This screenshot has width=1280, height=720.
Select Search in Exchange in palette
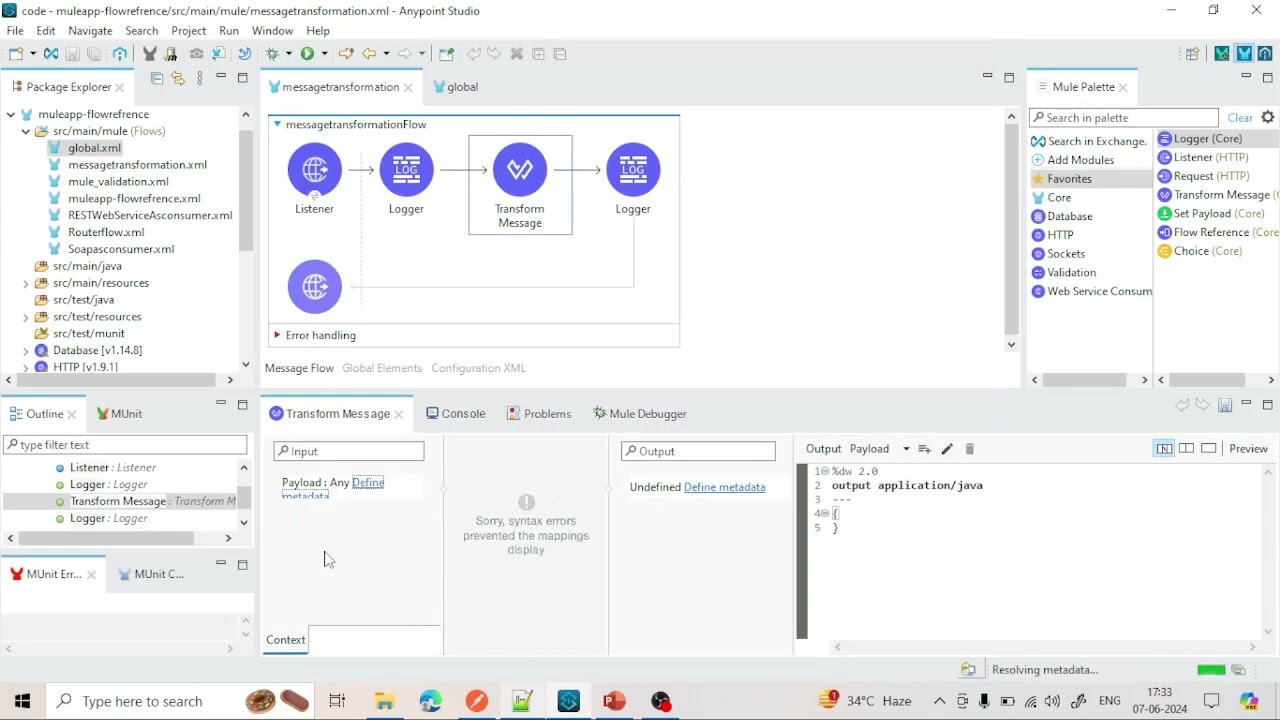tap(1088, 141)
